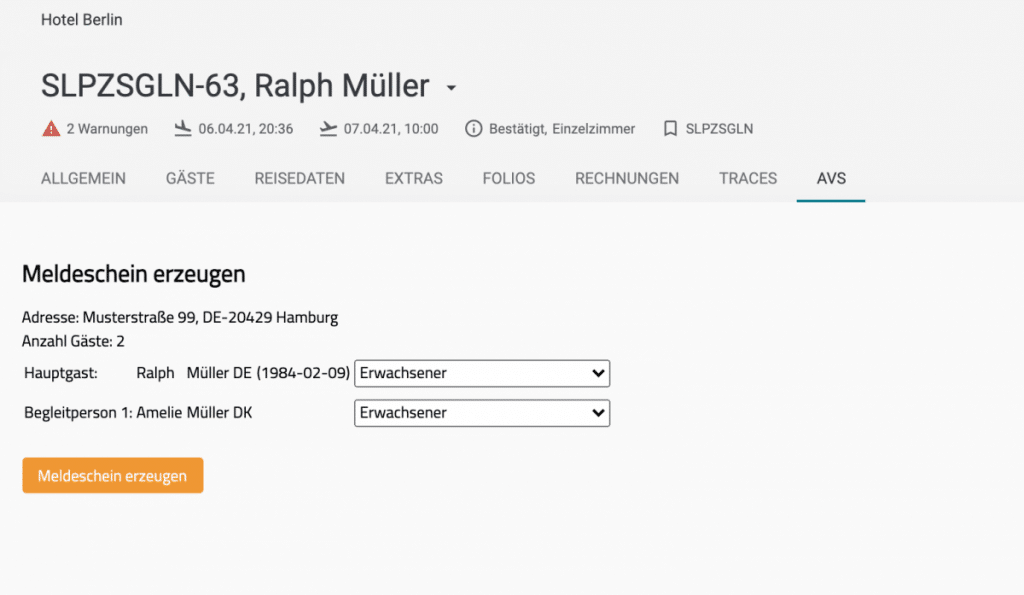
Task: Open the REISEDATEN tab
Action: pos(300,178)
